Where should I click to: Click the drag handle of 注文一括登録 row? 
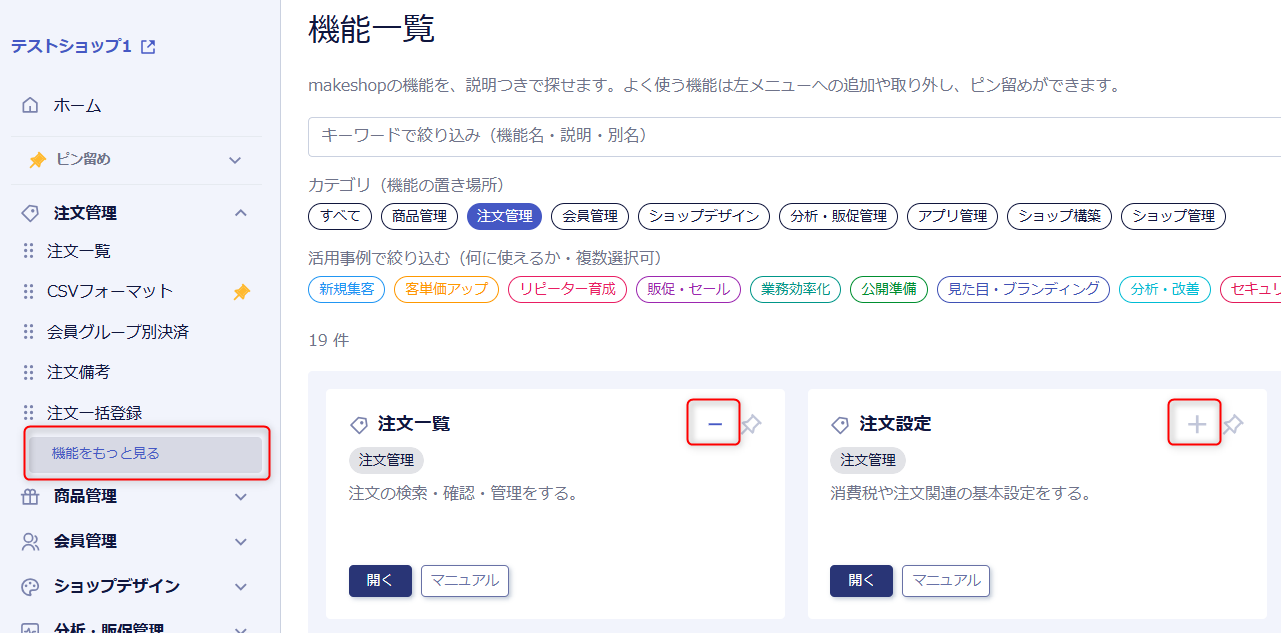click(x=28, y=413)
